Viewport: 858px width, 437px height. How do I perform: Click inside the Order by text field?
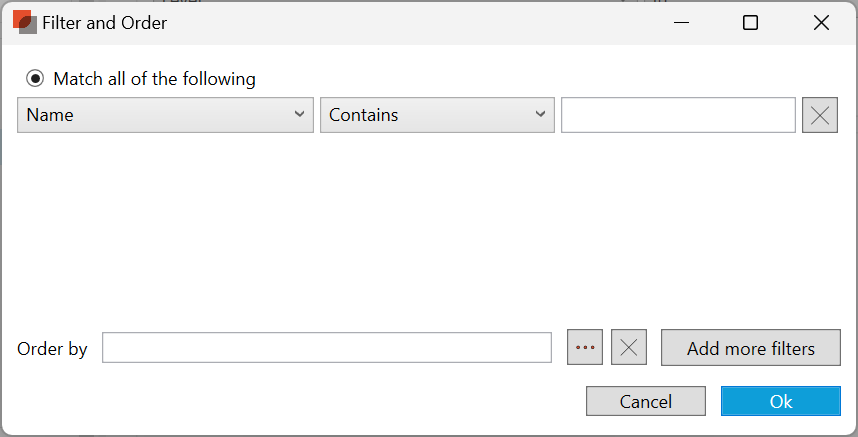326,348
